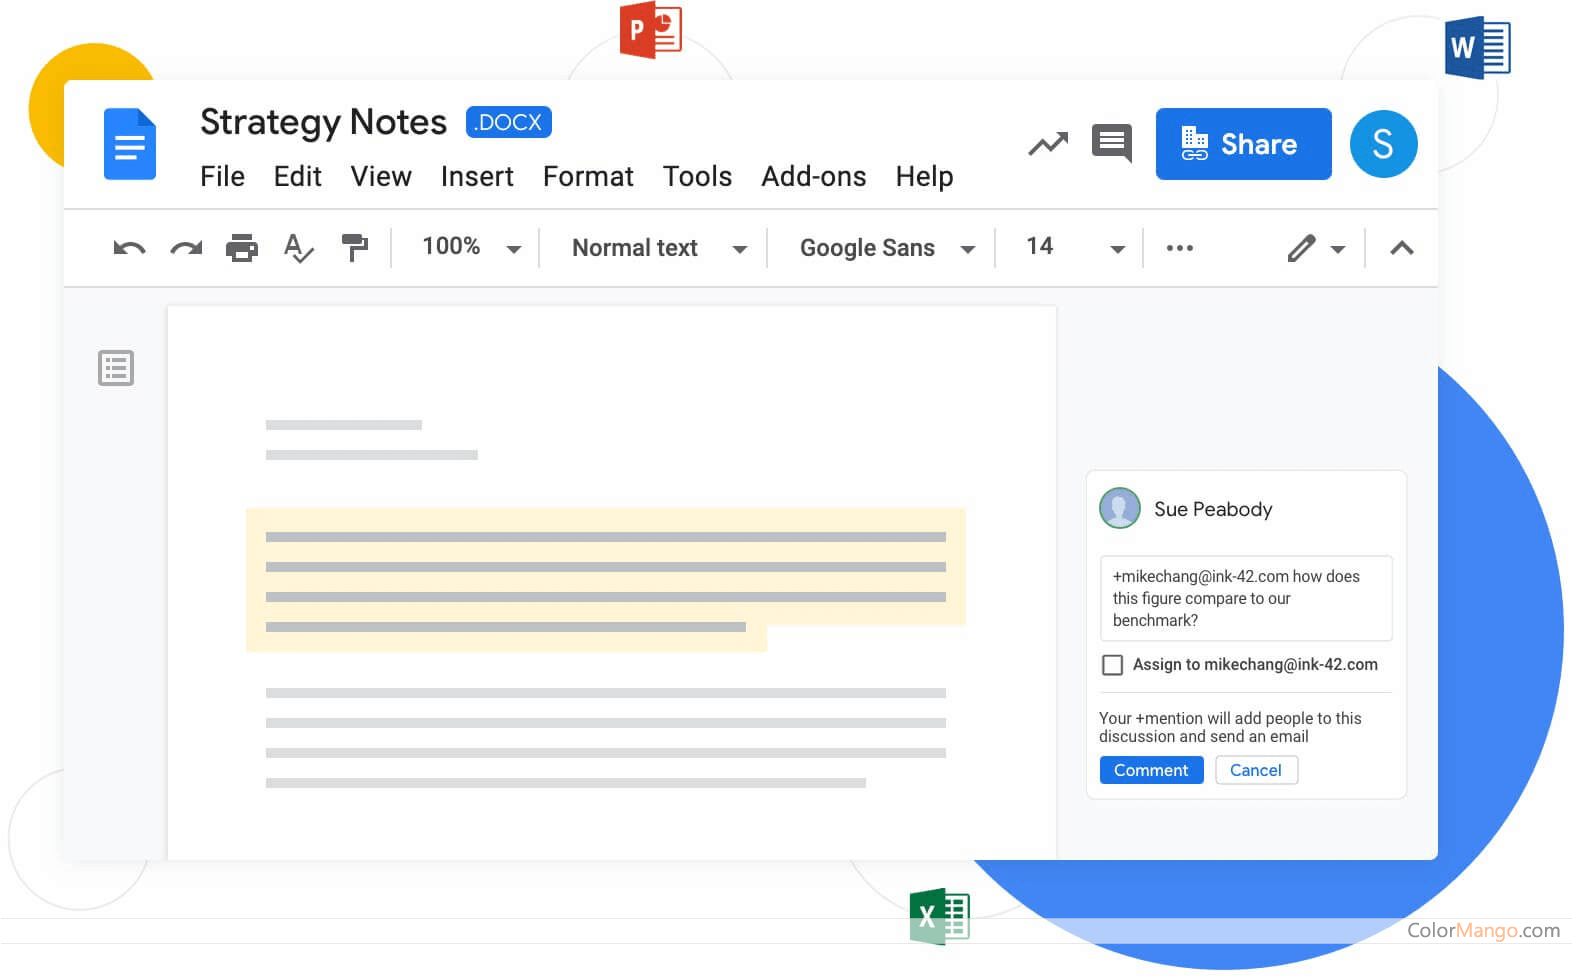The width and height of the screenshot is (1572, 976).
Task: Open the Tools menu
Action: click(x=697, y=177)
